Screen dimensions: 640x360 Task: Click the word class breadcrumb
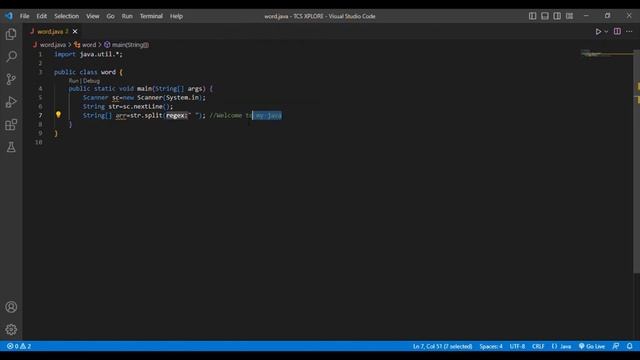pyautogui.click(x=89, y=45)
